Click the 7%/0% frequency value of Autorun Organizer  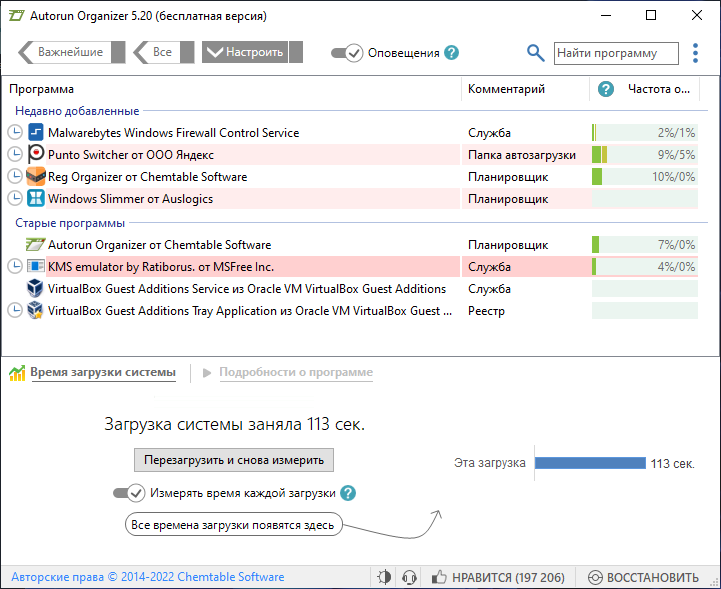pos(676,245)
